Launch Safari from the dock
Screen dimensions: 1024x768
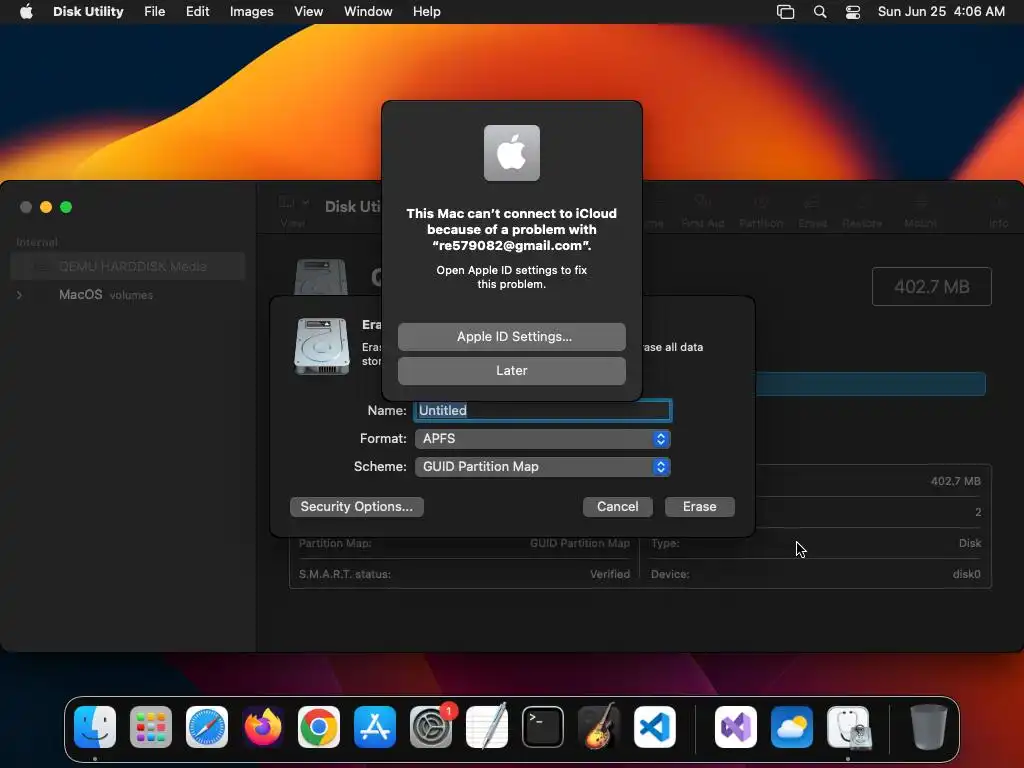(x=207, y=727)
